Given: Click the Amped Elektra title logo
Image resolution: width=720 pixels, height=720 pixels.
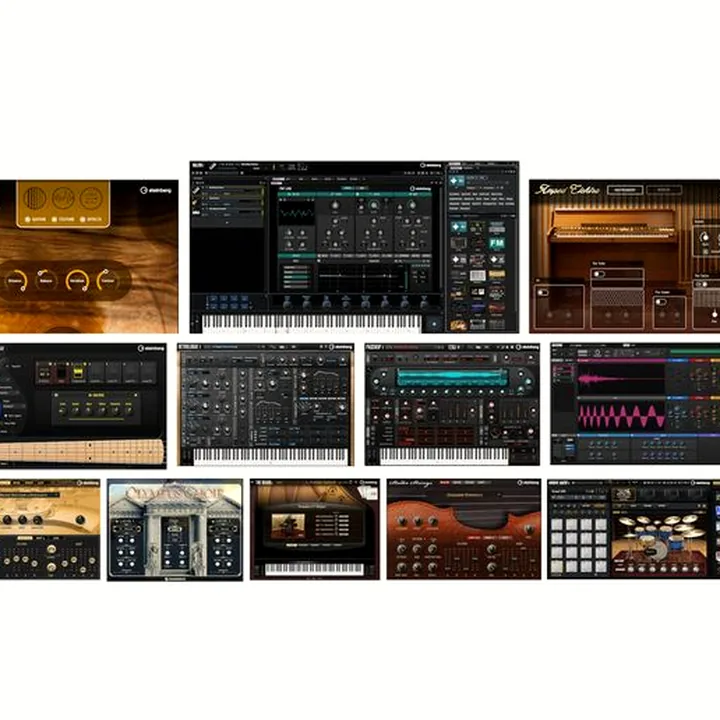Looking at the screenshot, I should pos(567,189).
